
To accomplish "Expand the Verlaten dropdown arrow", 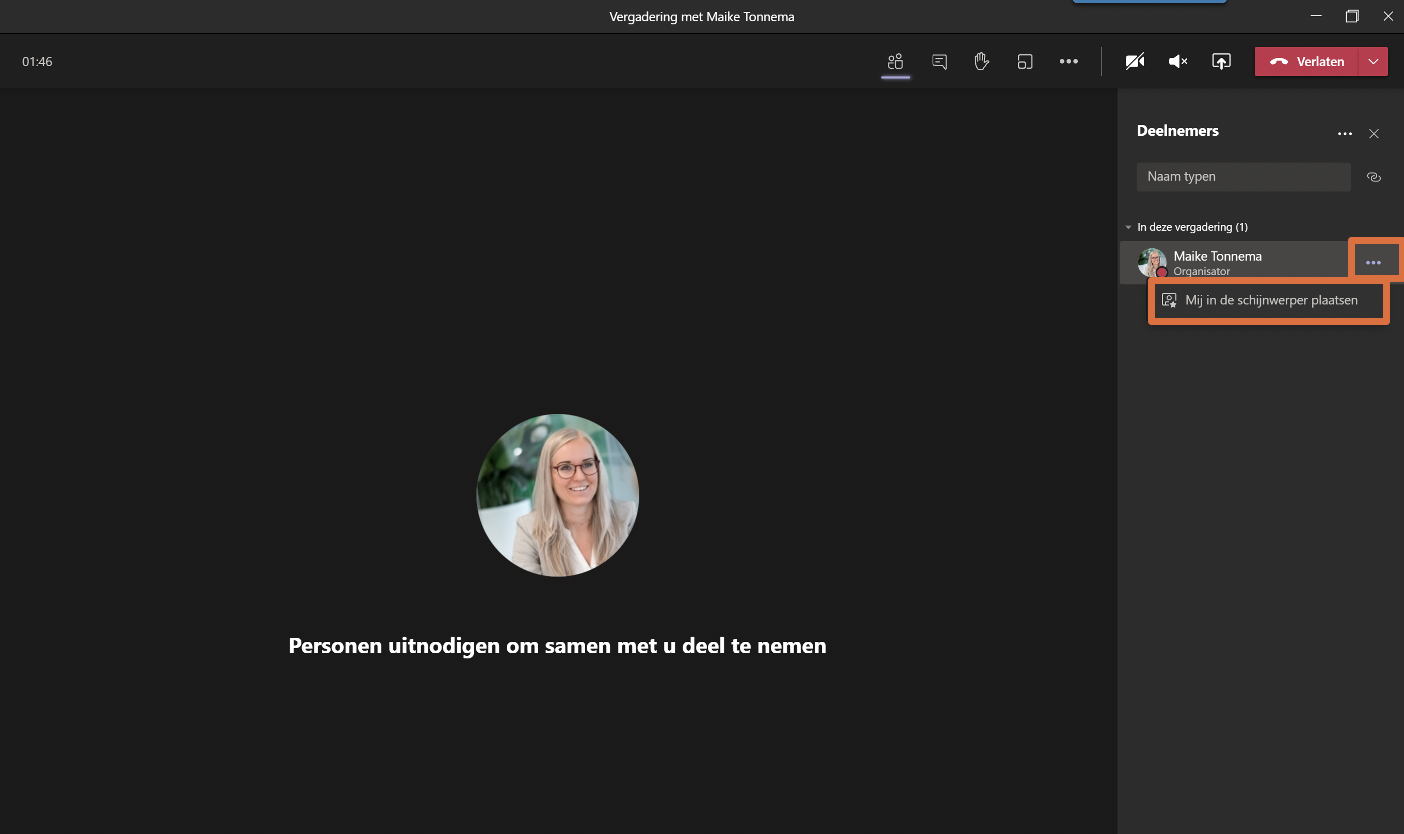I will click(x=1374, y=62).
